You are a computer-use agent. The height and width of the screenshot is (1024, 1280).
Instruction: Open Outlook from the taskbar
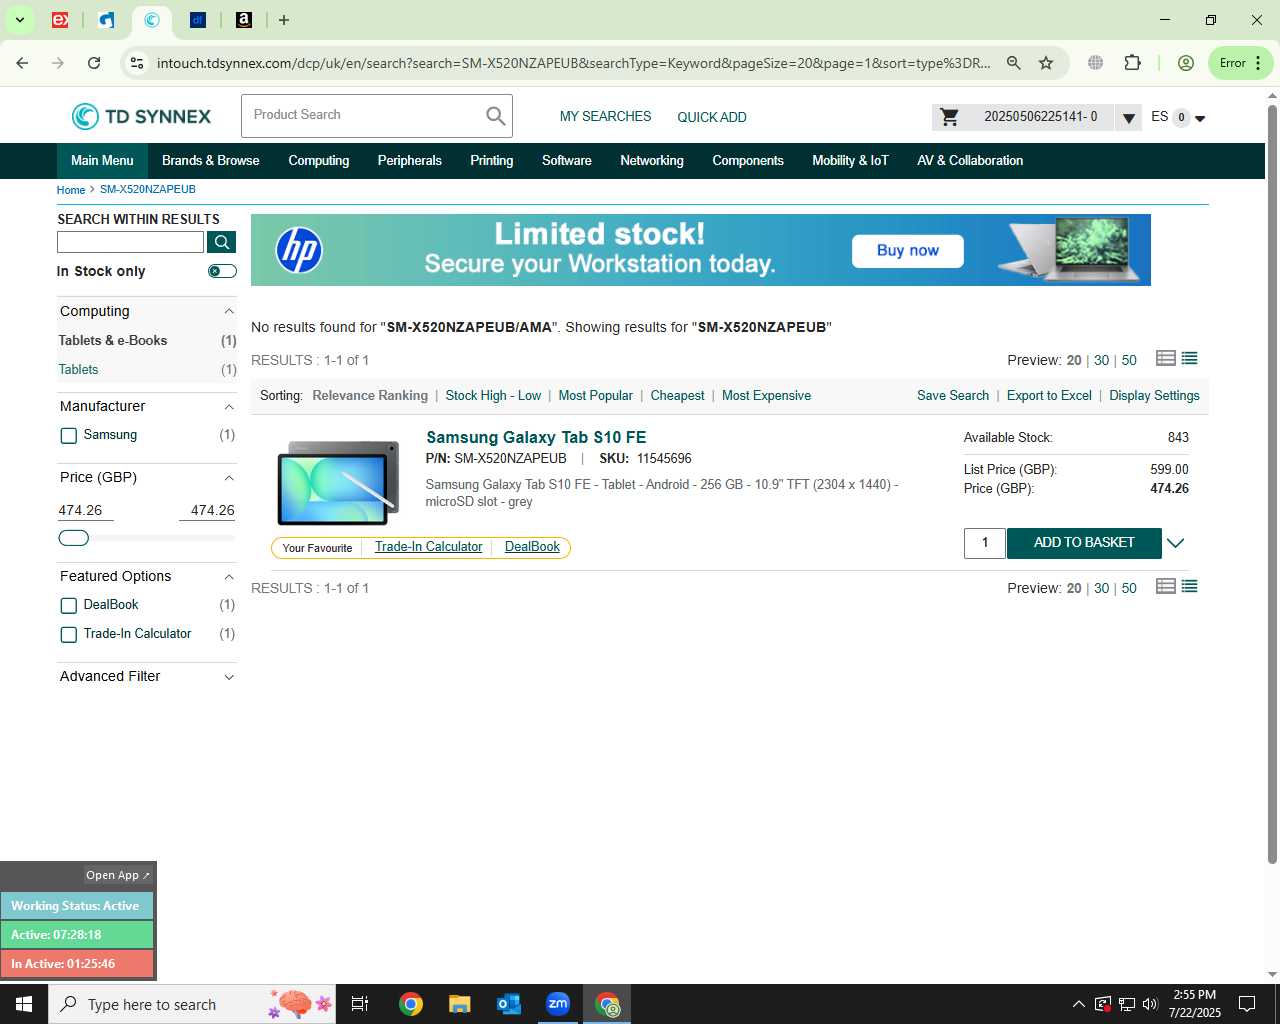[x=508, y=1004]
